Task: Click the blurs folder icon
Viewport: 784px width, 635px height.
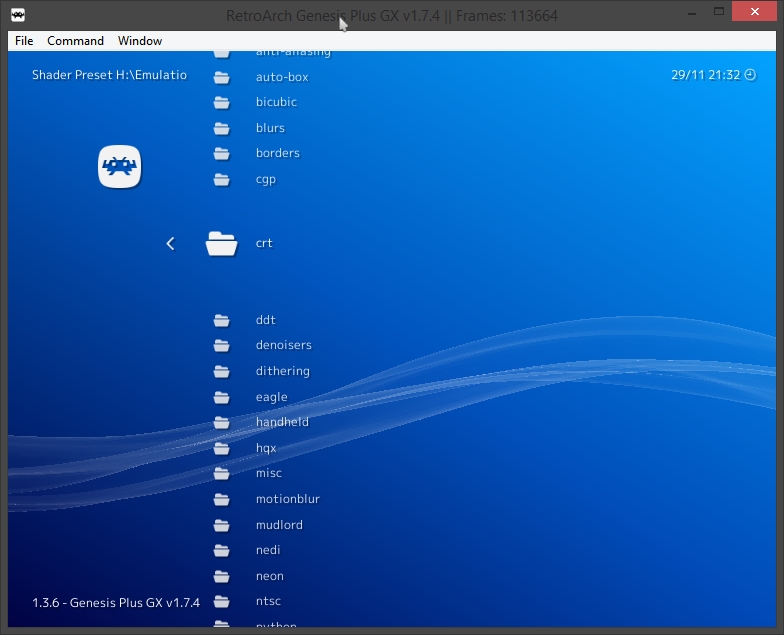Action: pyautogui.click(x=222, y=128)
